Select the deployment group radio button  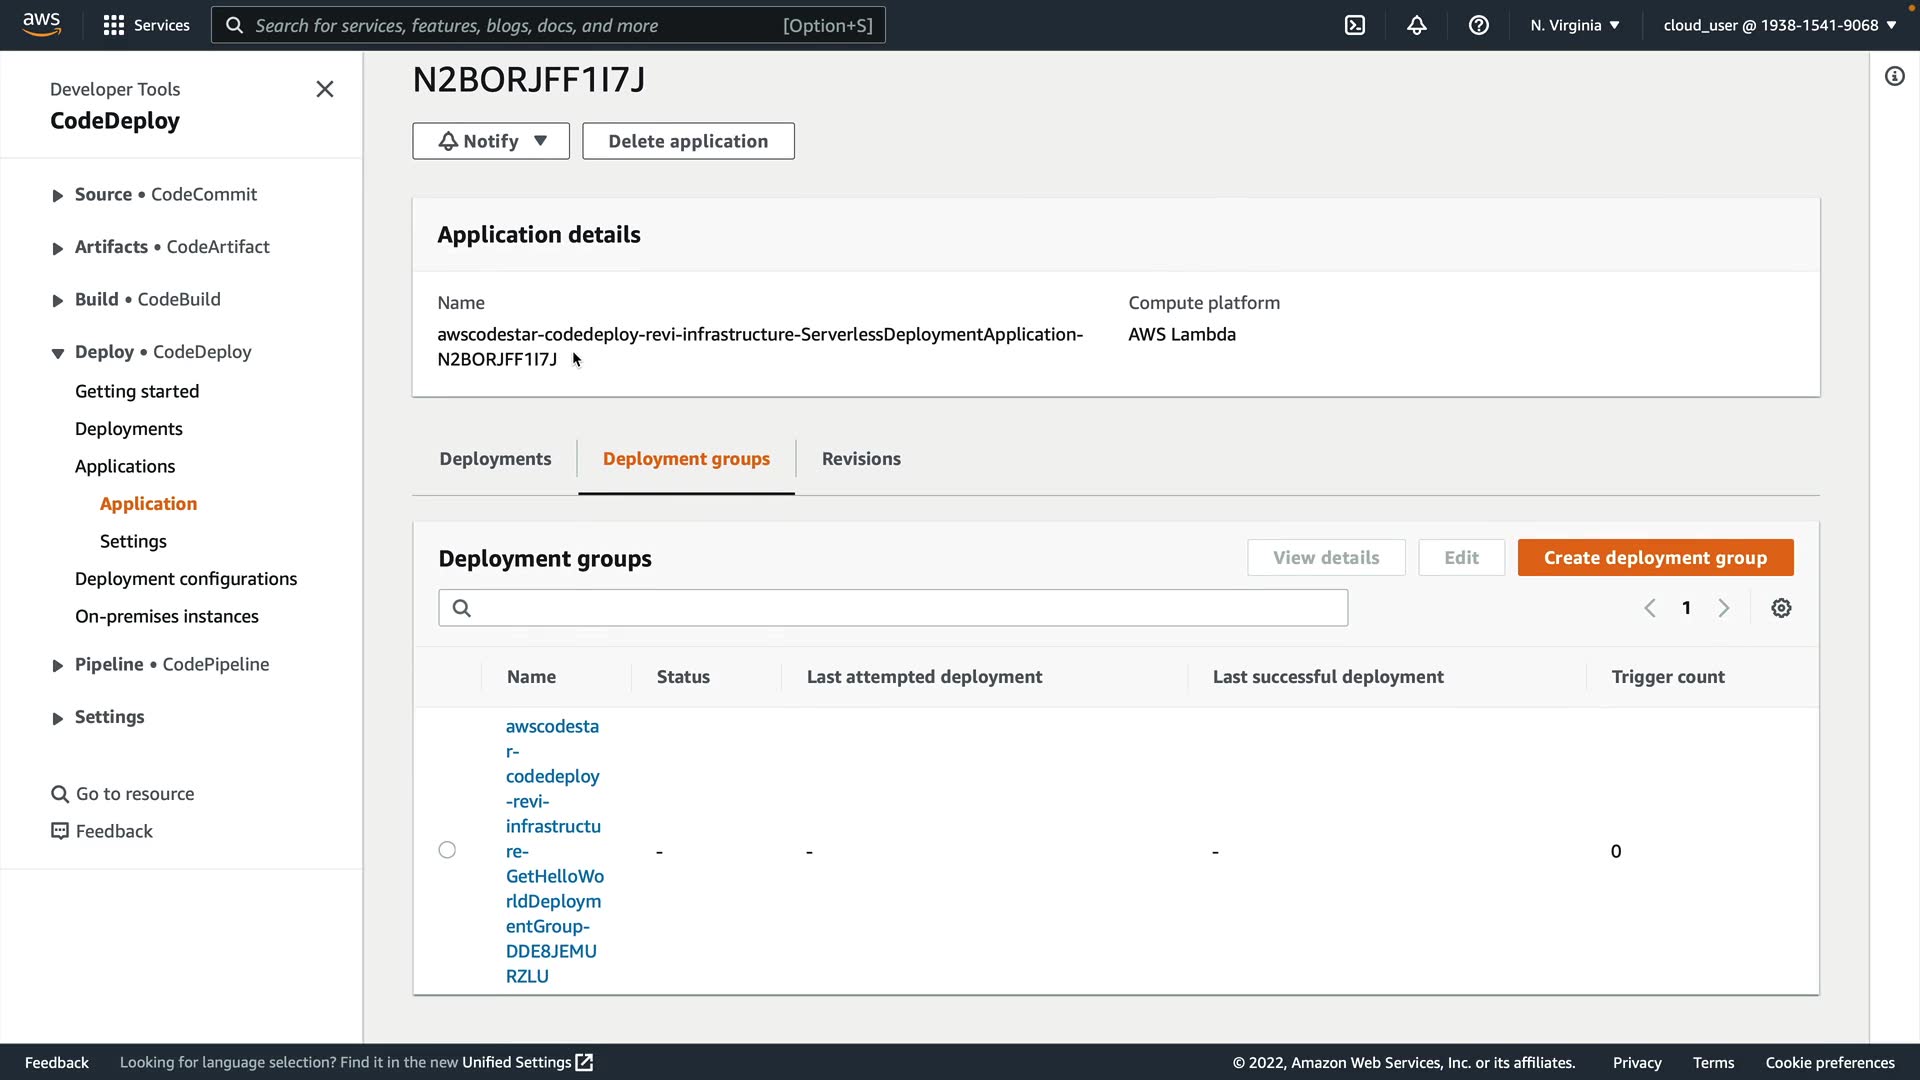click(447, 850)
